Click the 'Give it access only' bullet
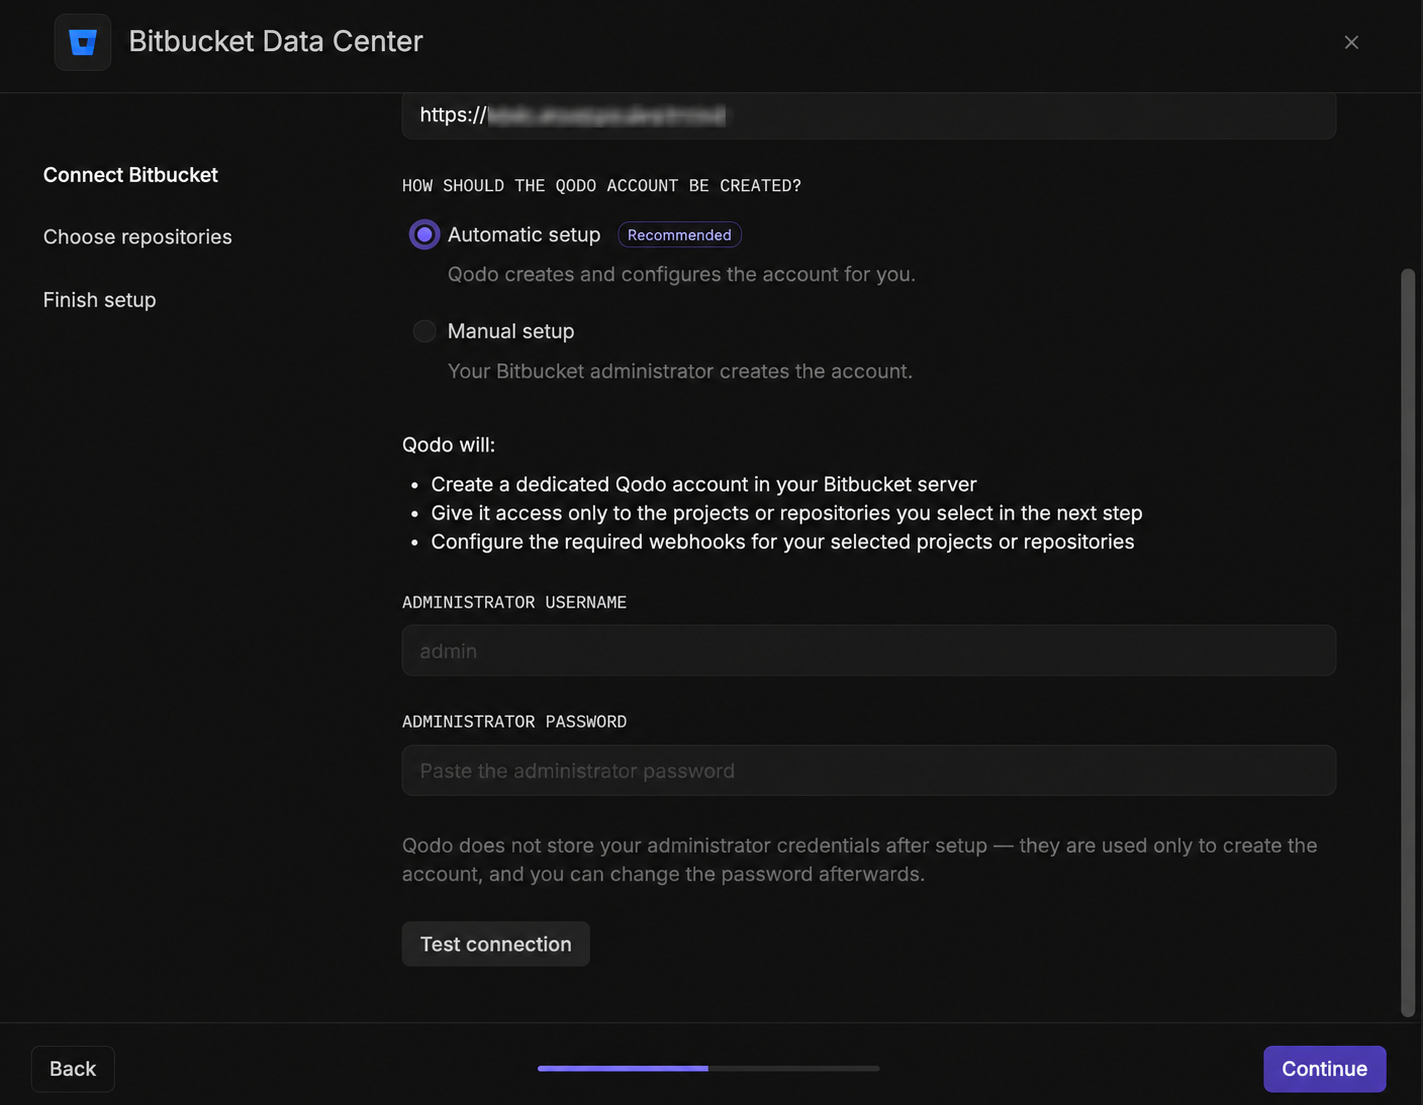The image size is (1423, 1105). coord(786,513)
